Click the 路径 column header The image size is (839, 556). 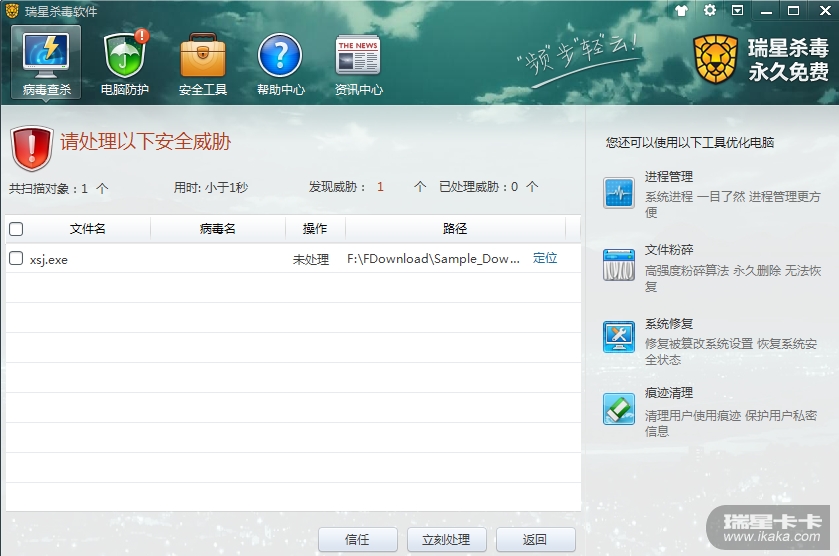click(x=455, y=229)
